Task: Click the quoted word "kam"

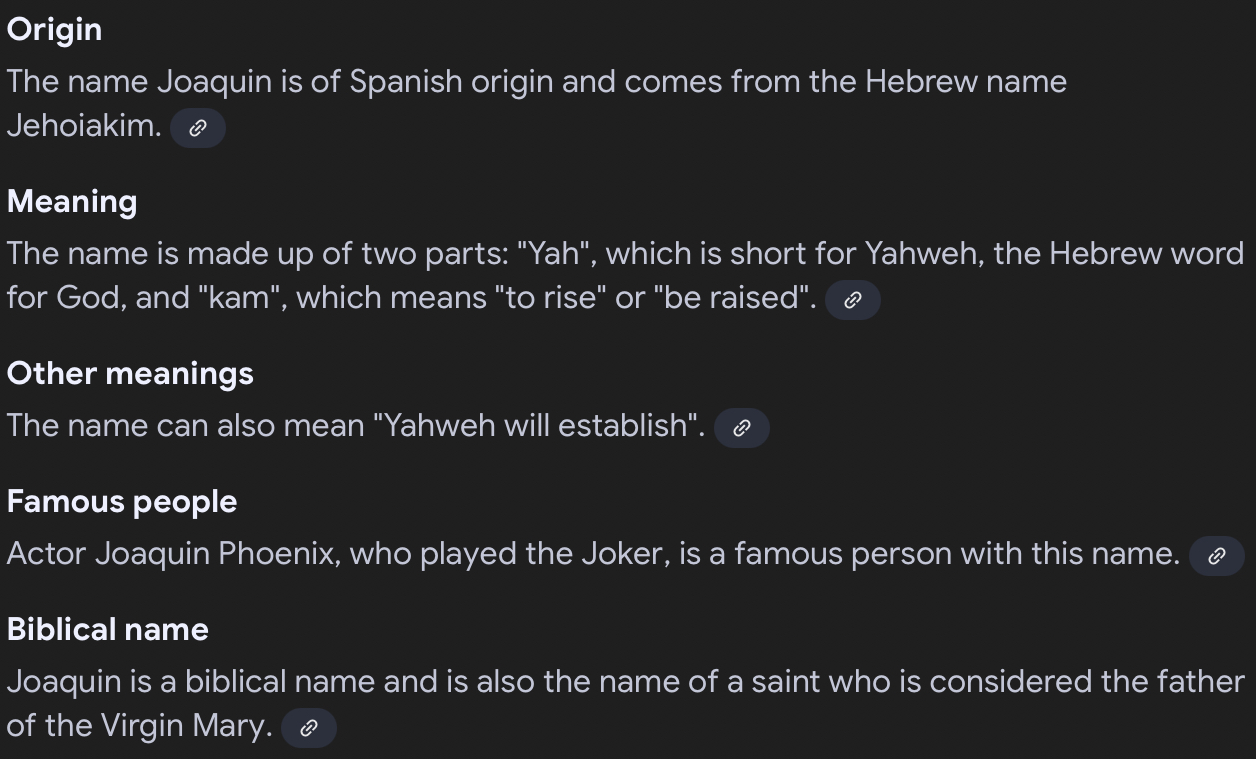Action: [239, 298]
